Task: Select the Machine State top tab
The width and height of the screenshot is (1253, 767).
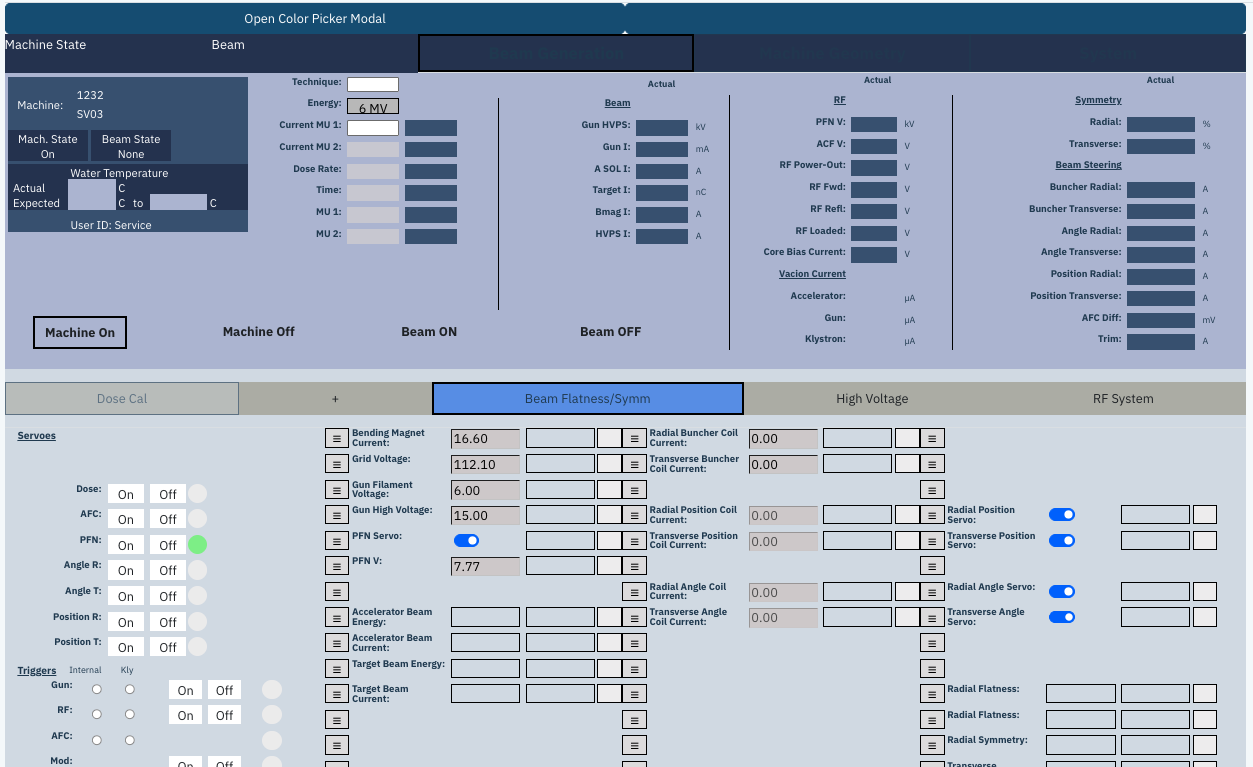Action: click(x=46, y=45)
